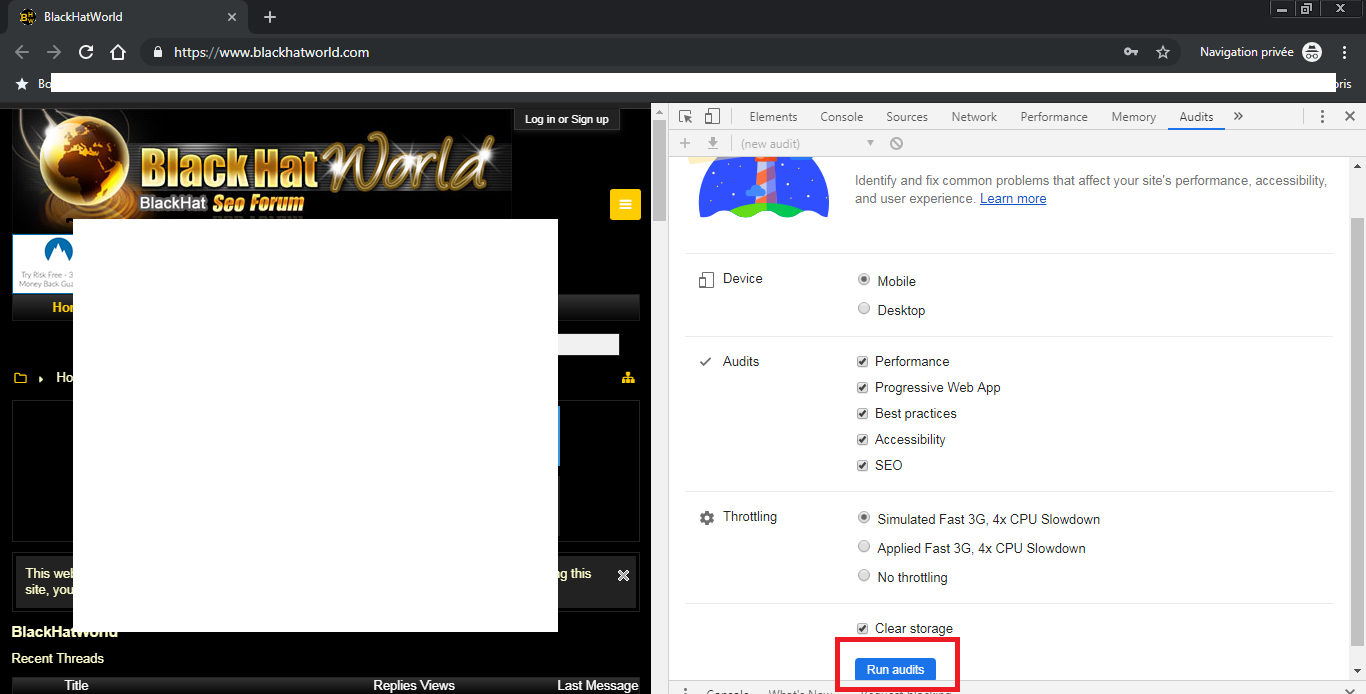The width and height of the screenshot is (1366, 694).
Task: Restore down the browser window
Action: [1306, 8]
